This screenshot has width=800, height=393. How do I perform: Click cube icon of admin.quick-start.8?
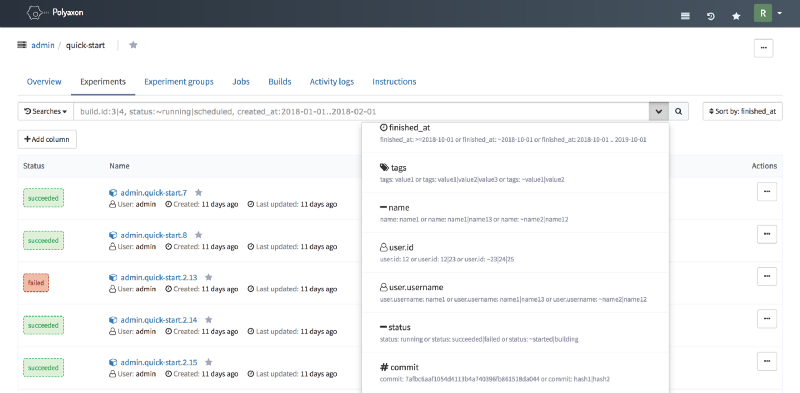[x=113, y=235]
